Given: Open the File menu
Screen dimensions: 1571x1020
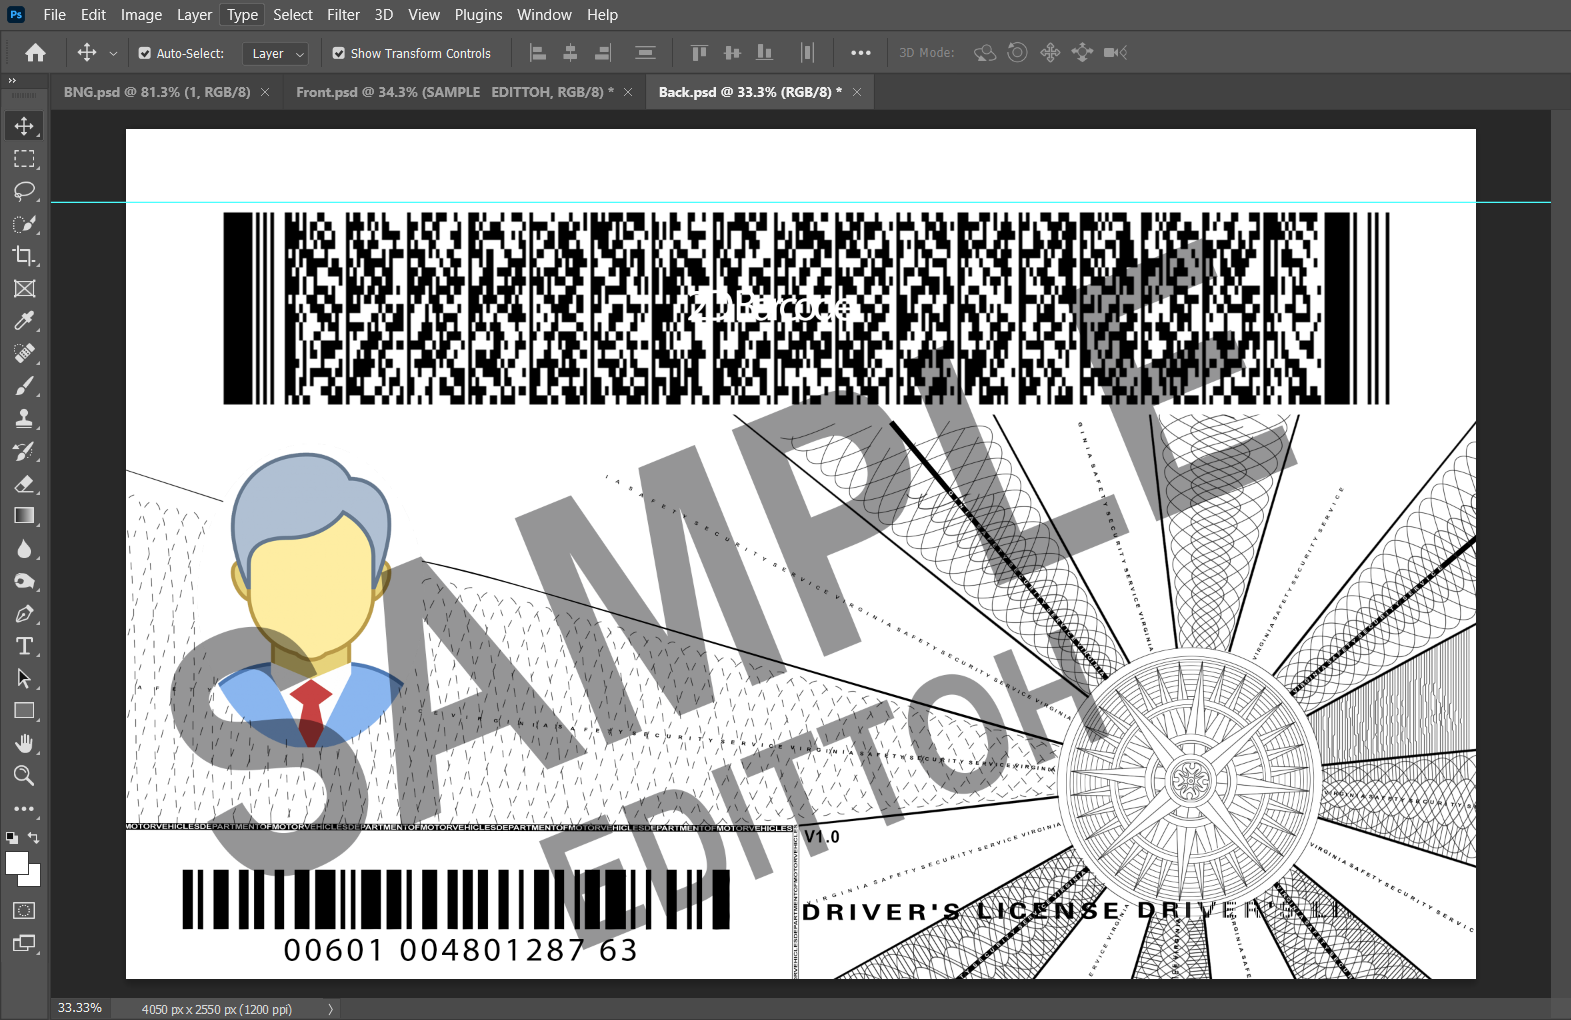Looking at the screenshot, I should coord(55,15).
